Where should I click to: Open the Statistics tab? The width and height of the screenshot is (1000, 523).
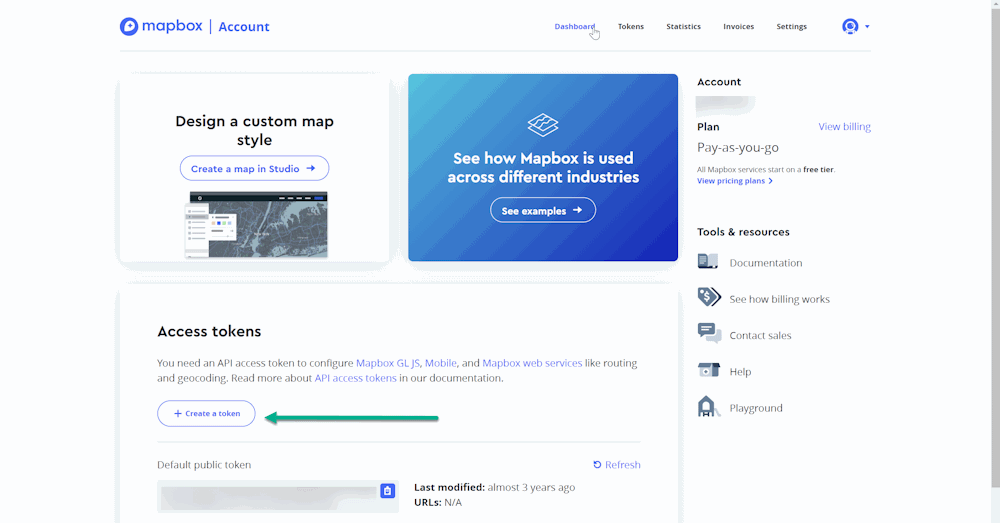(x=683, y=26)
